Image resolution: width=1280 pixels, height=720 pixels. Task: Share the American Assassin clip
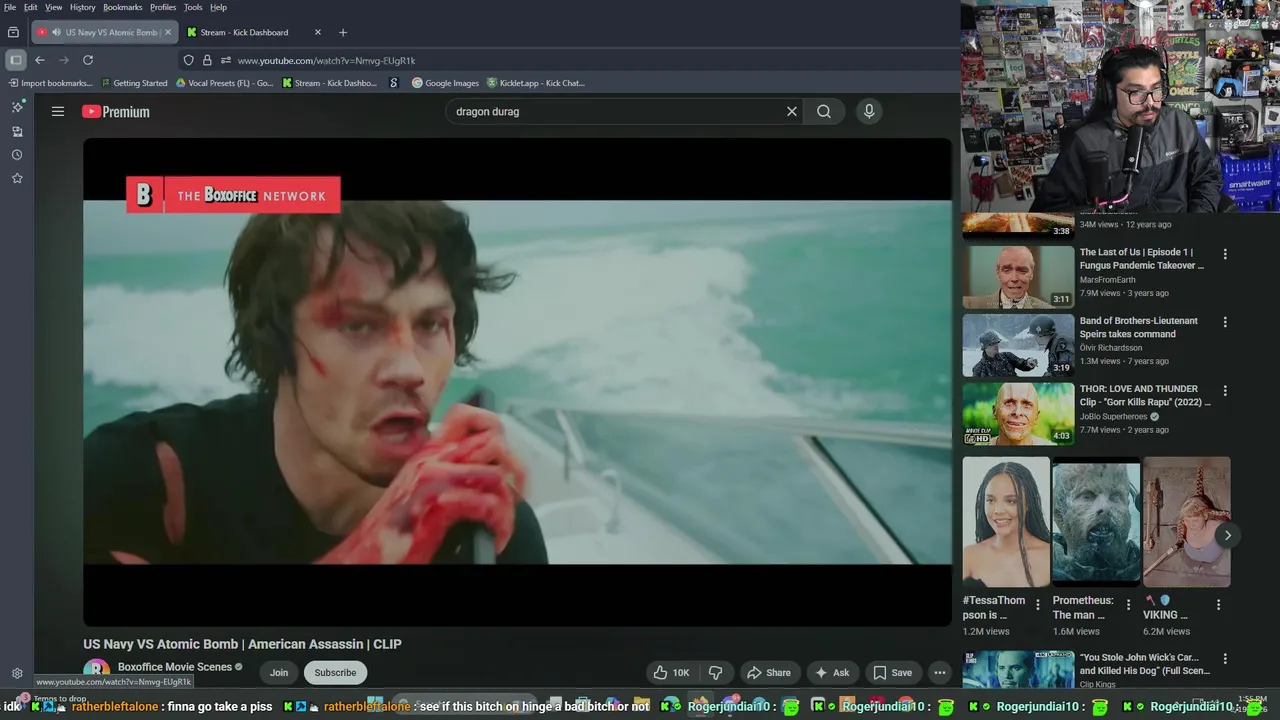pyautogui.click(x=769, y=673)
